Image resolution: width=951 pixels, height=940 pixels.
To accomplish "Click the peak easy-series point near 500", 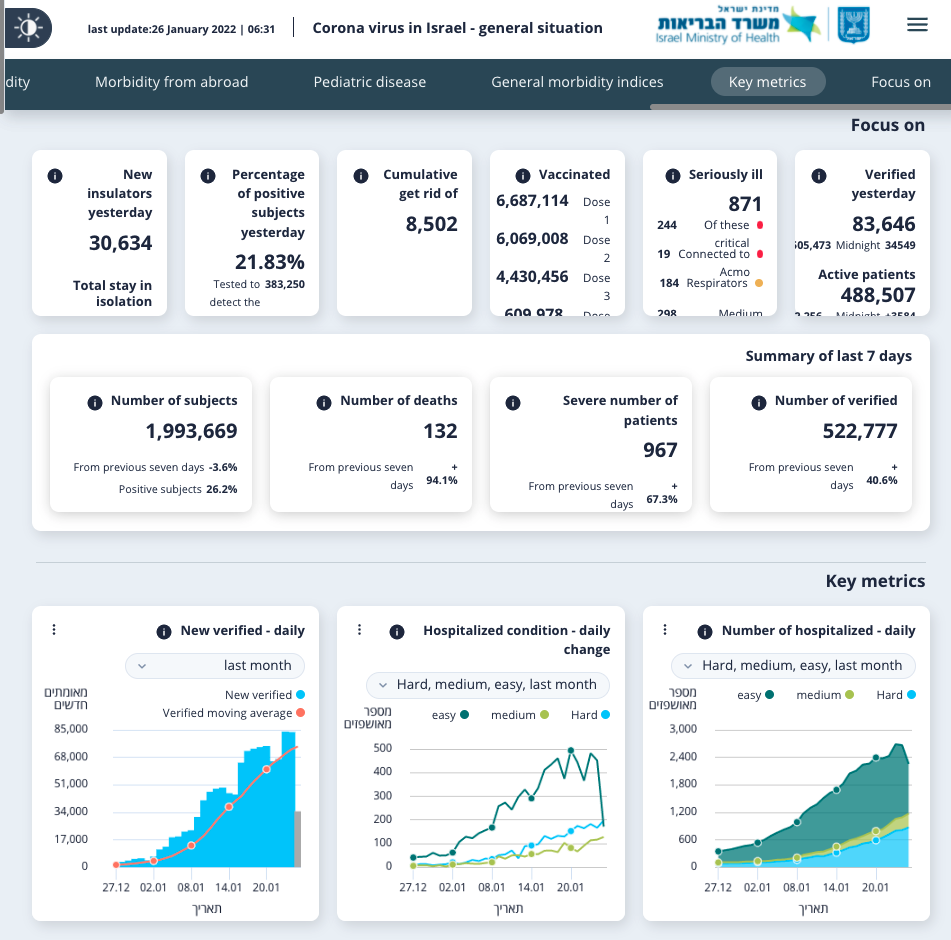I will point(571,751).
